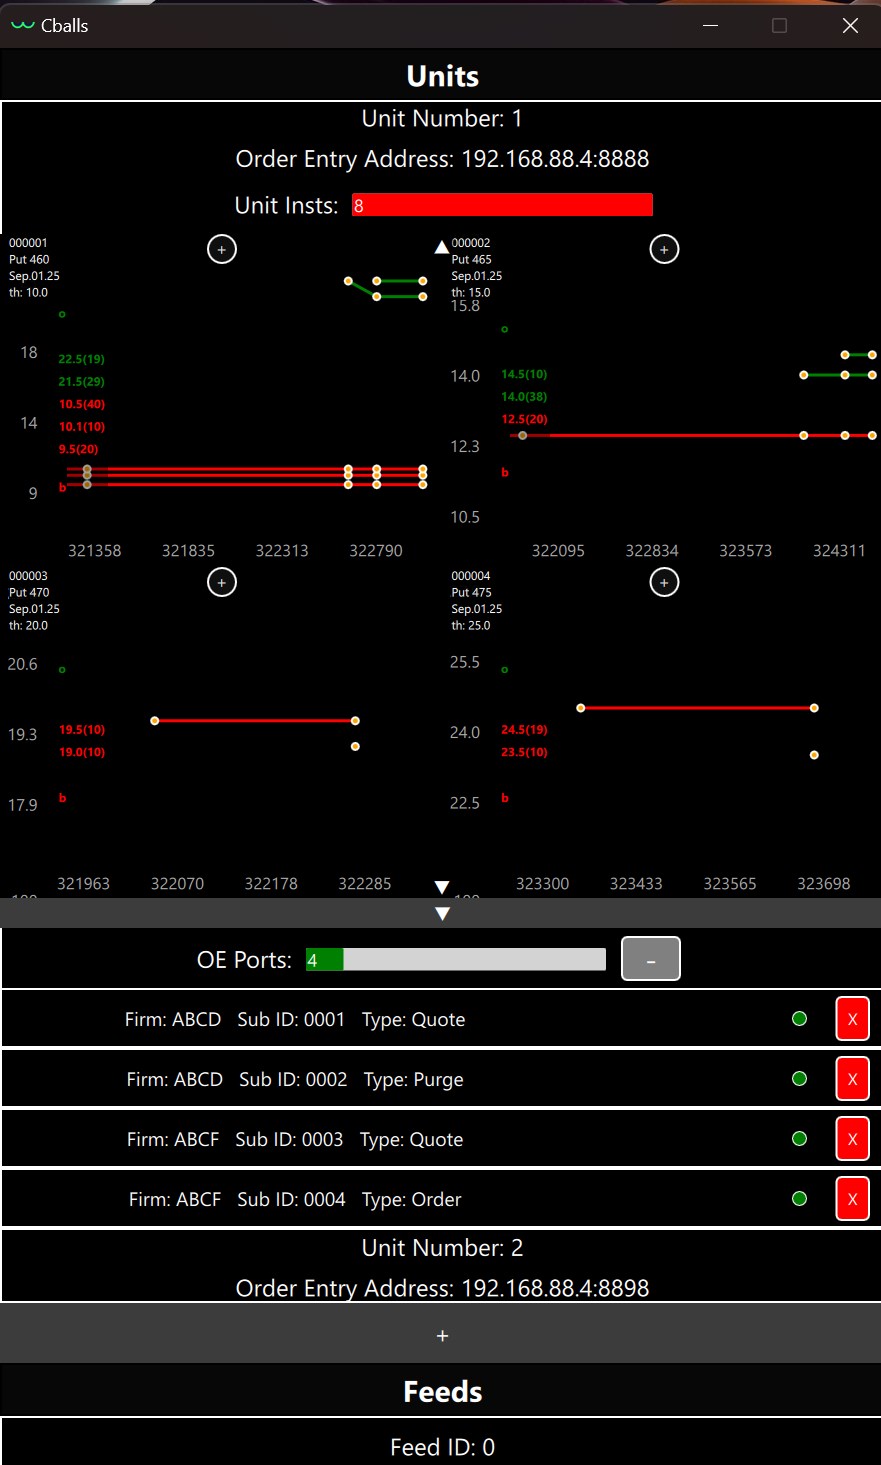Screen dimensions: 881x1465
Task: Click 324311 on the Put 465 time axis
Action: click(839, 551)
